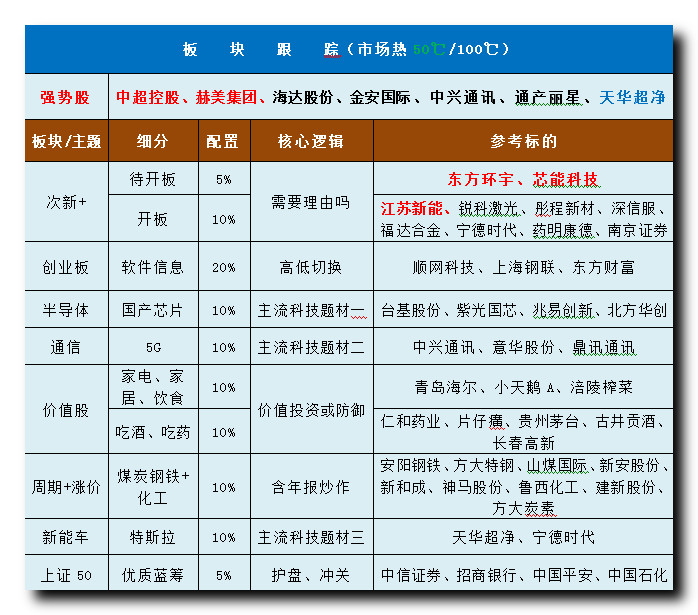Click blue 天华超净 in the strong stocks row
Screen dimensions: 698x615
(x=632, y=98)
